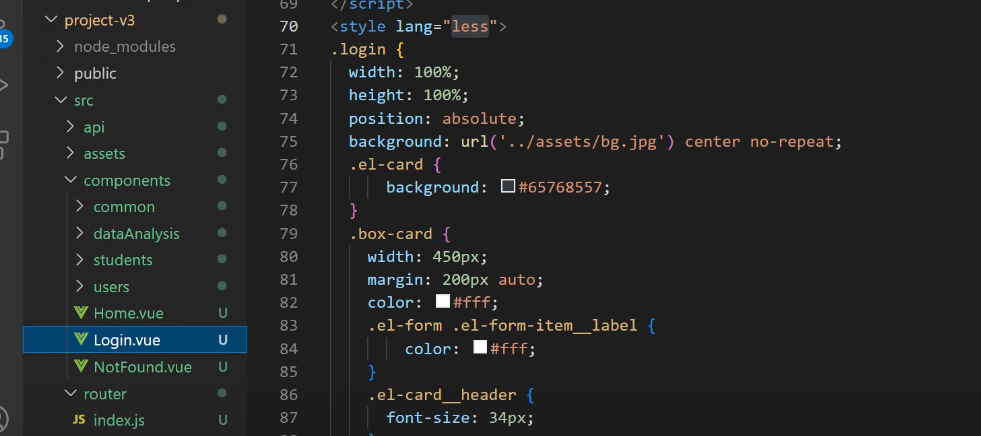Click the ".el-form .el-form-item__label" selector
The image size is (981, 436).
[x=502, y=325]
